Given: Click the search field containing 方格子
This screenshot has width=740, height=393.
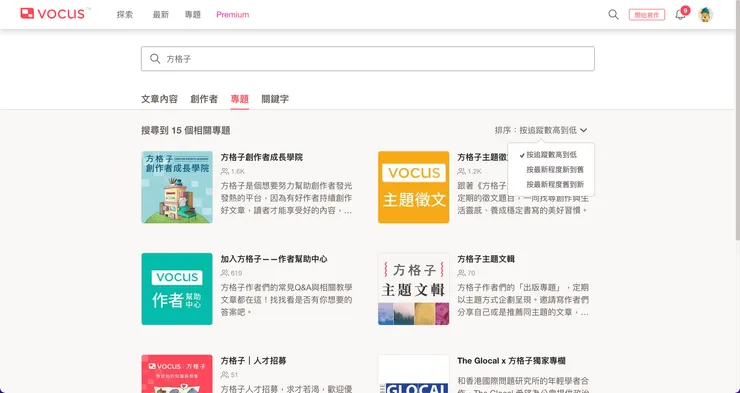Looking at the screenshot, I should (x=368, y=59).
